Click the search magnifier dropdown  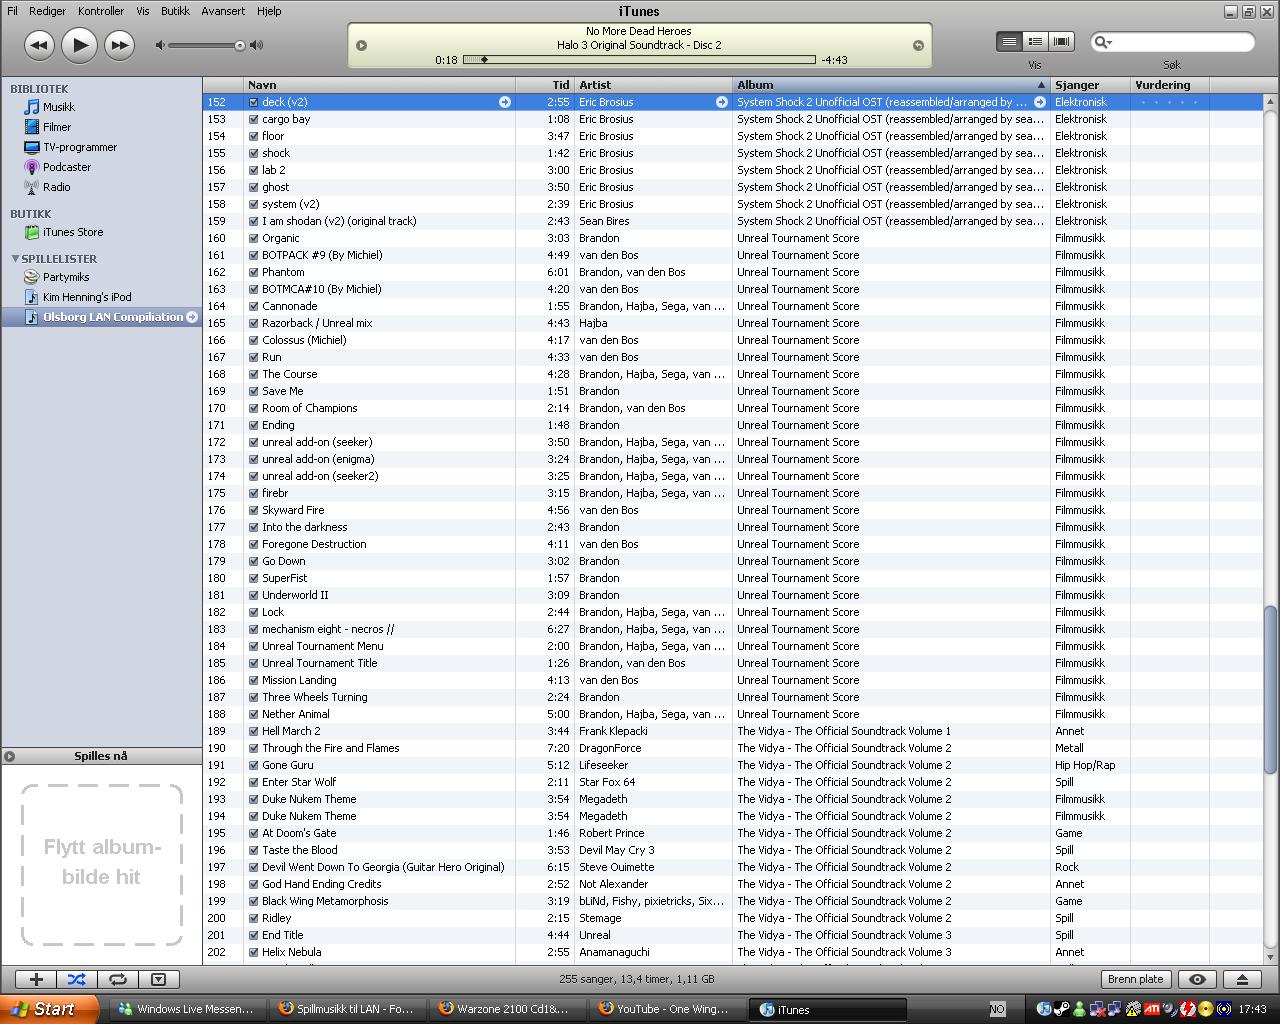pyautogui.click(x=1103, y=42)
